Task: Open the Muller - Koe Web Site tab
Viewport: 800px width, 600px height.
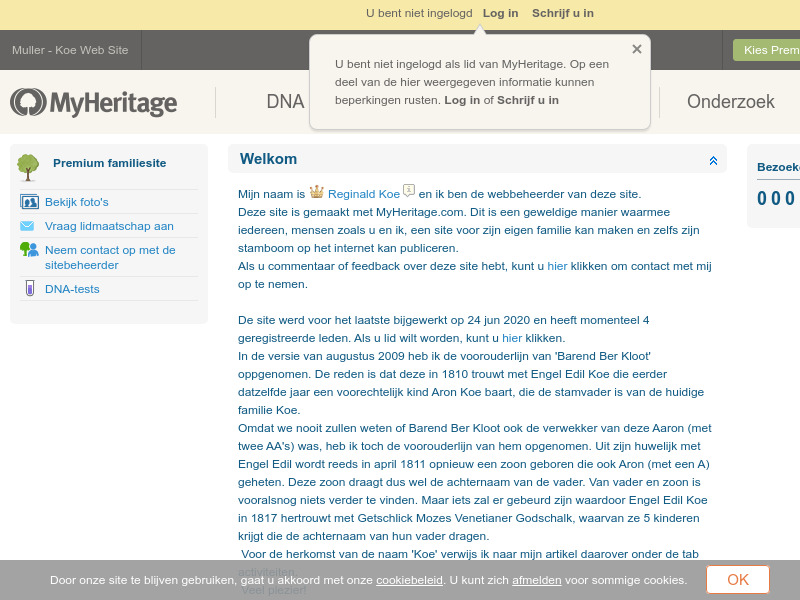Action: (70, 50)
